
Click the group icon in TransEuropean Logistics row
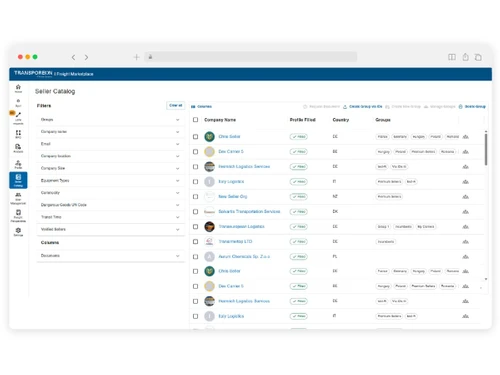pos(466,227)
